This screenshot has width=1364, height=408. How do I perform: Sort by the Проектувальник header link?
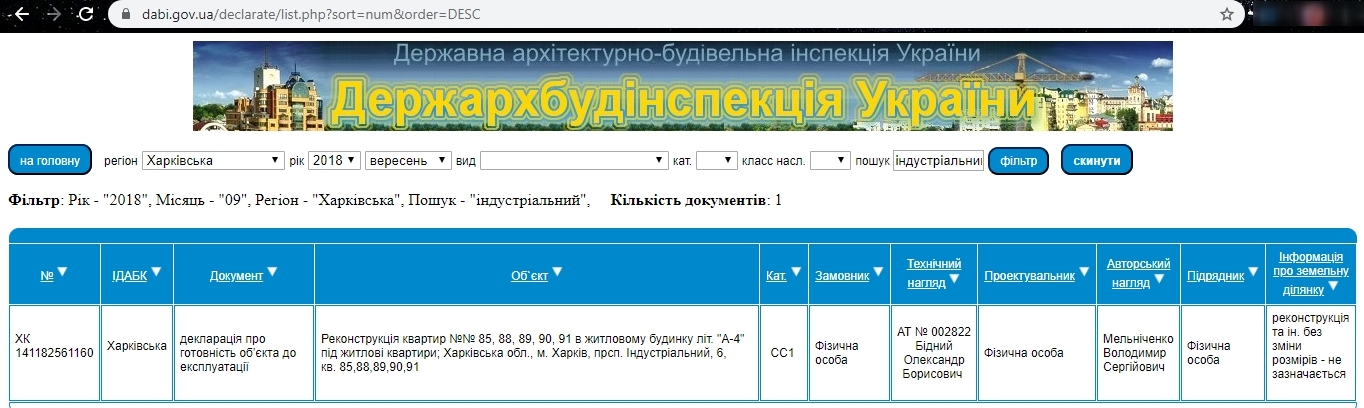click(1028, 275)
